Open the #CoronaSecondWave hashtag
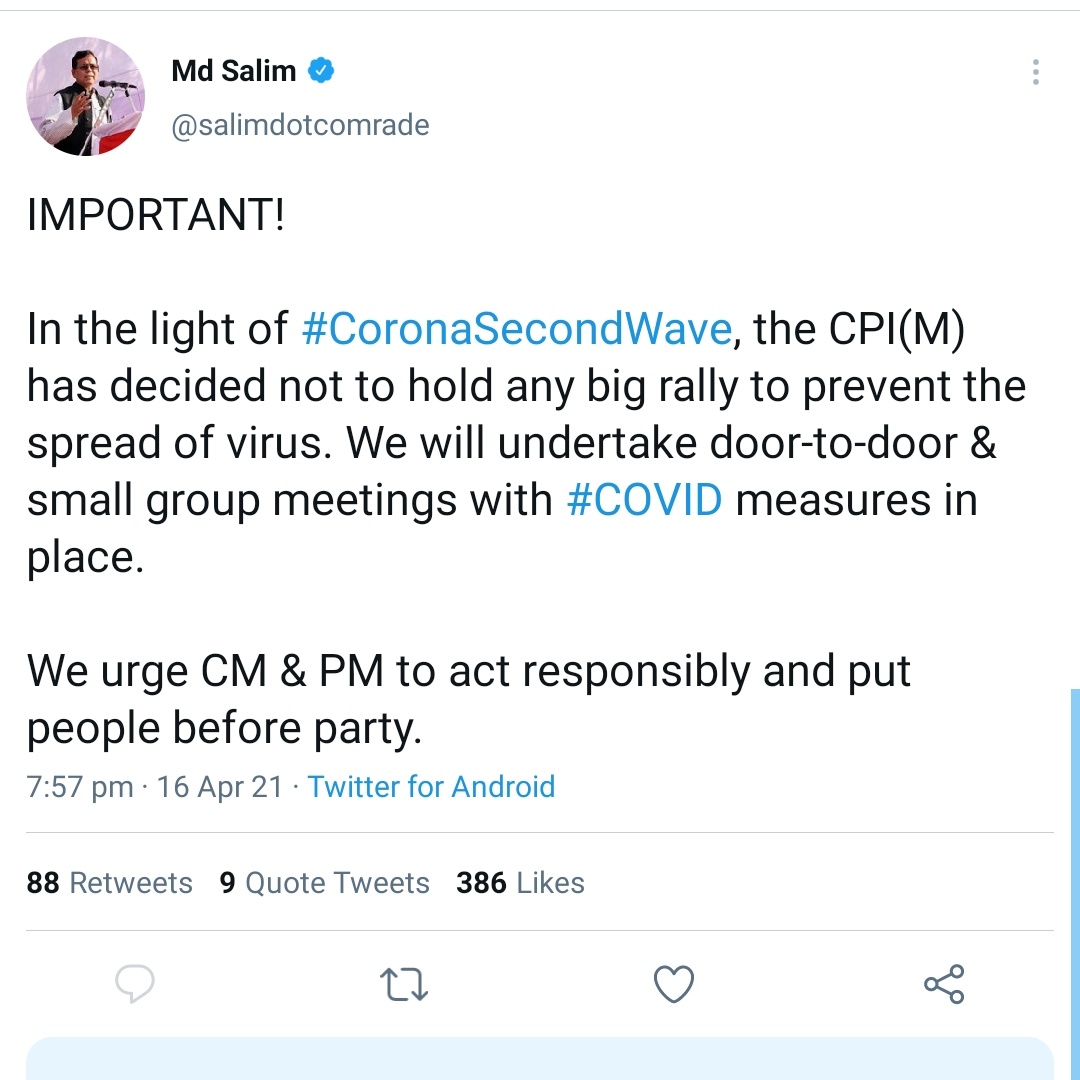1080x1080 pixels. (517, 329)
